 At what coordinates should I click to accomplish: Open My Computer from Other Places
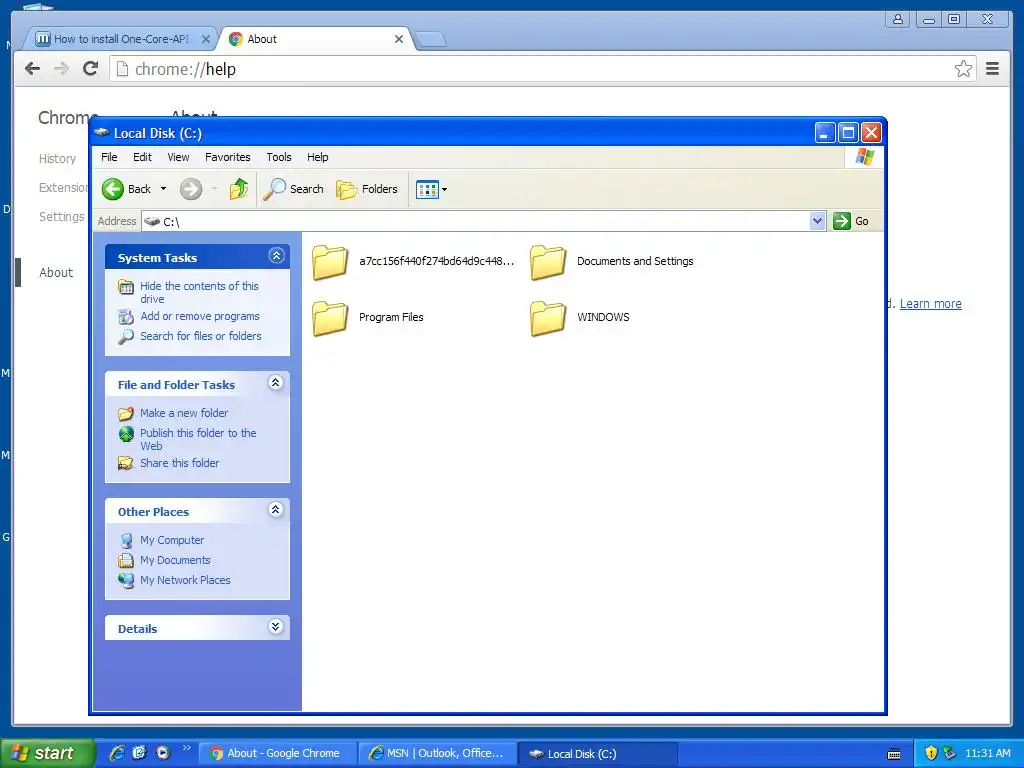(172, 540)
